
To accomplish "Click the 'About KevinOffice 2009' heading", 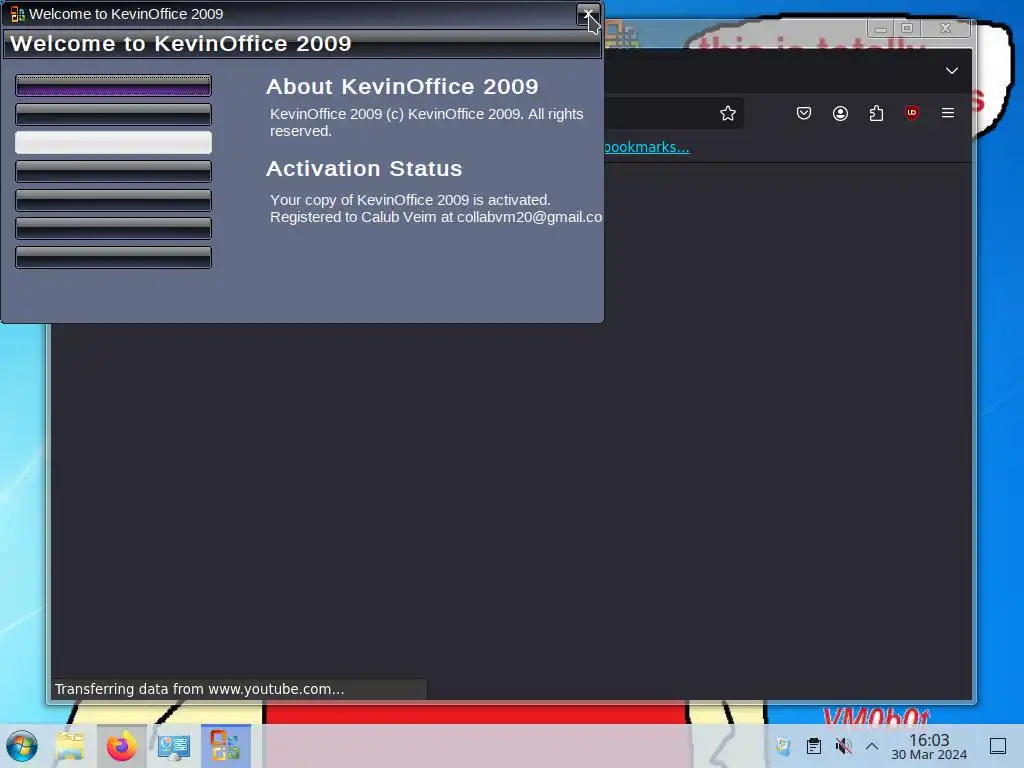I will pos(402,86).
